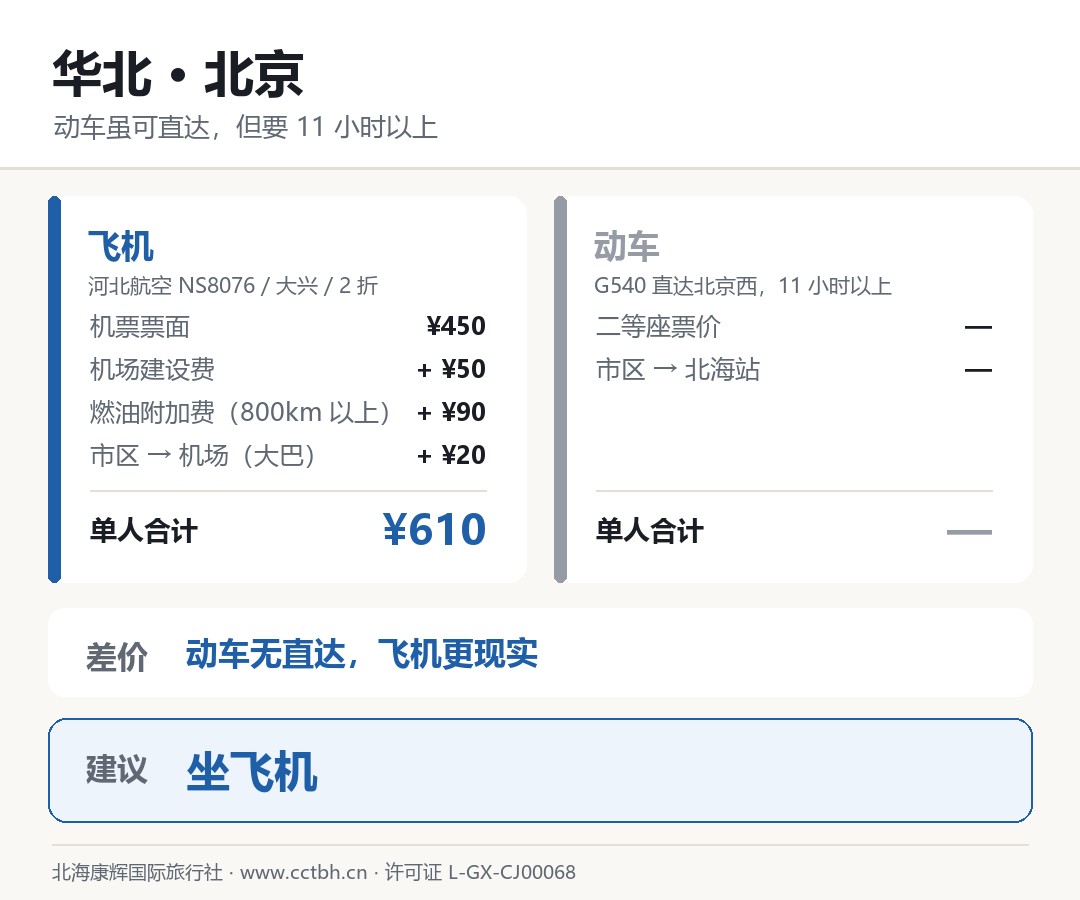Screen dimensions: 1080x900
Task: Click the amount '+ ¥20'
Action: 451,456
